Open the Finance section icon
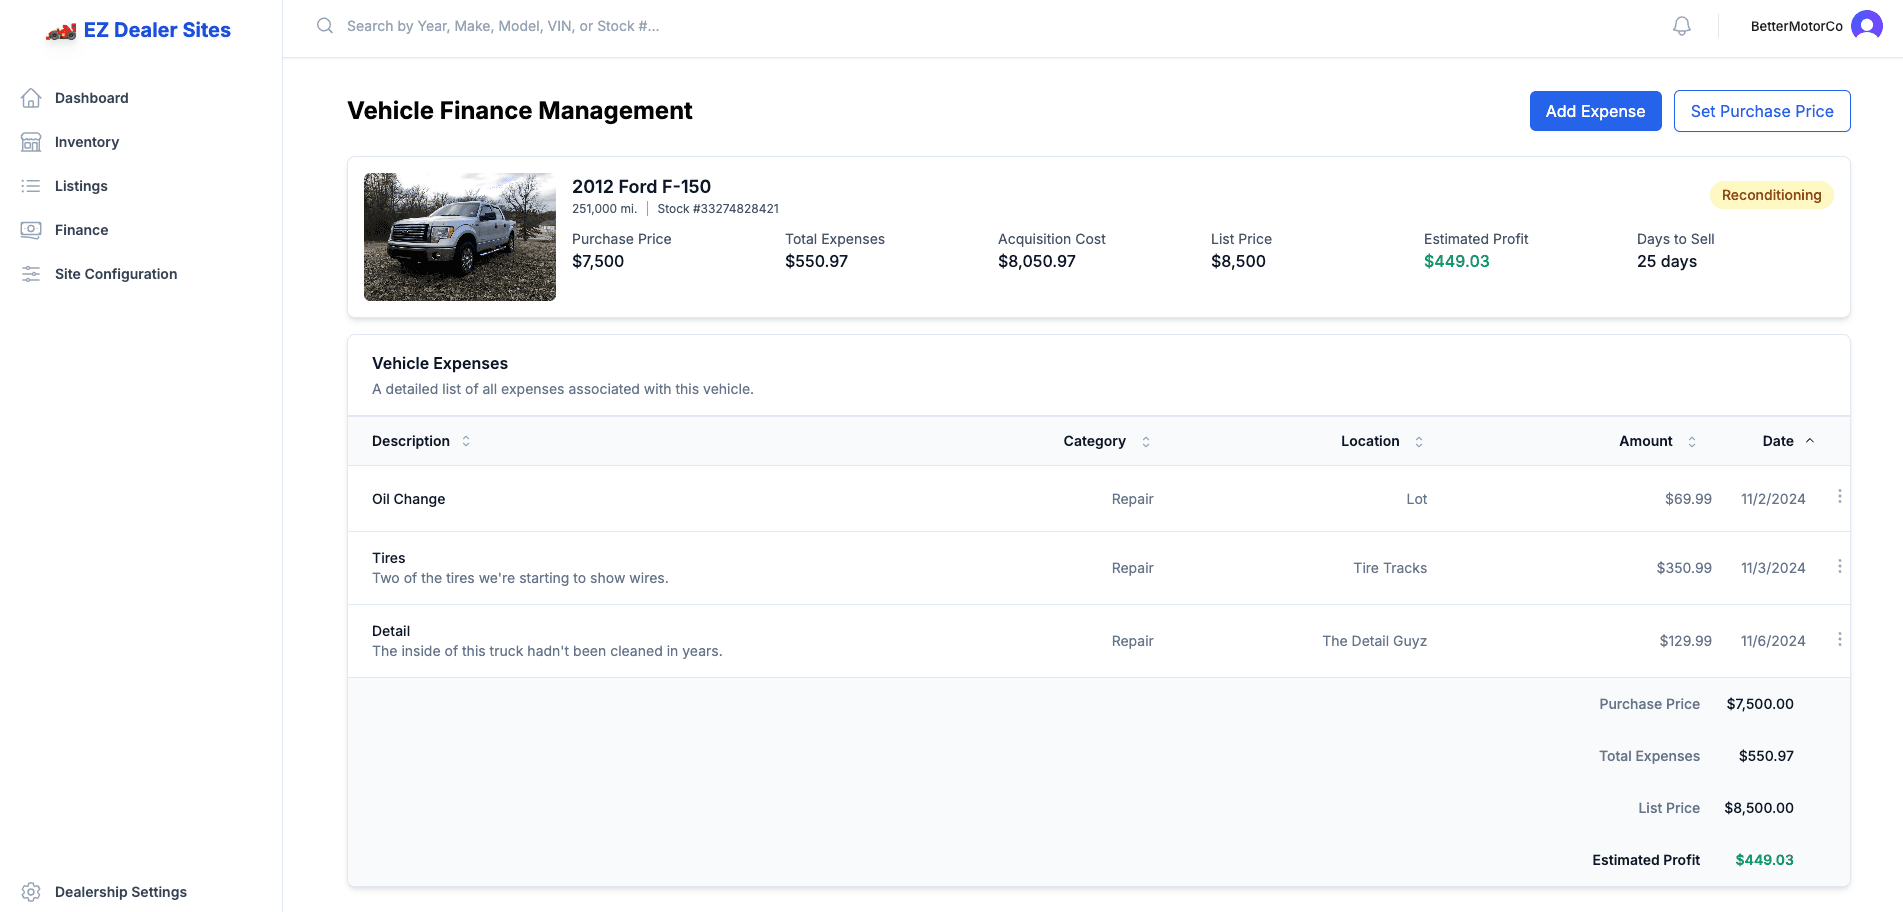This screenshot has width=1903, height=912. pos(30,229)
